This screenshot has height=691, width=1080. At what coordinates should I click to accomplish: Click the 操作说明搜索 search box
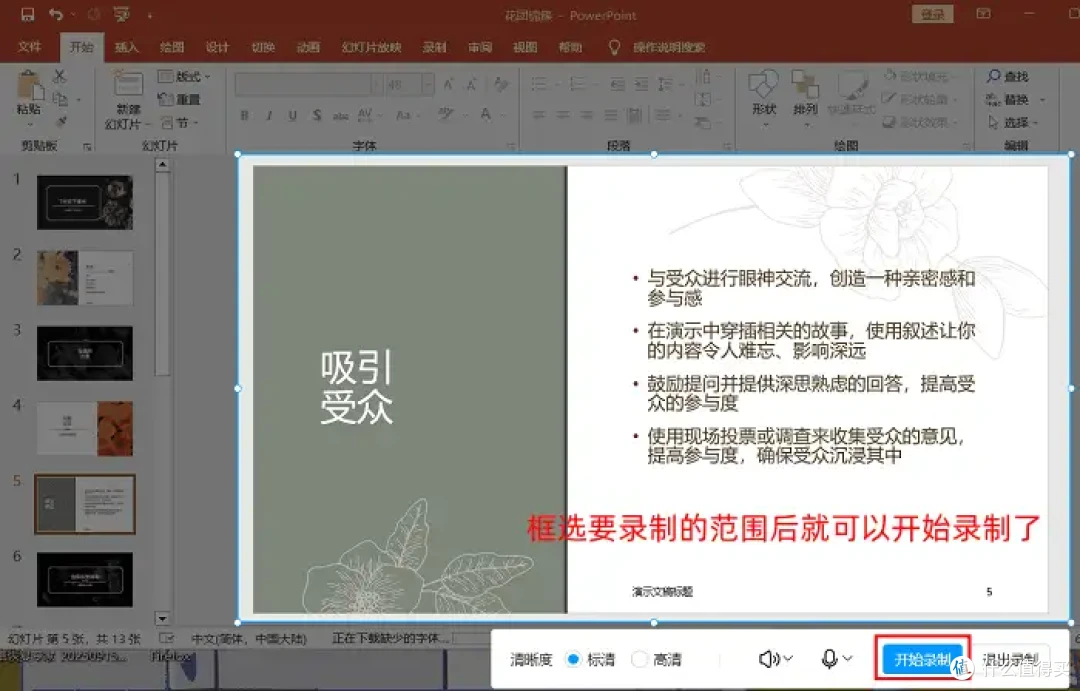[669, 48]
